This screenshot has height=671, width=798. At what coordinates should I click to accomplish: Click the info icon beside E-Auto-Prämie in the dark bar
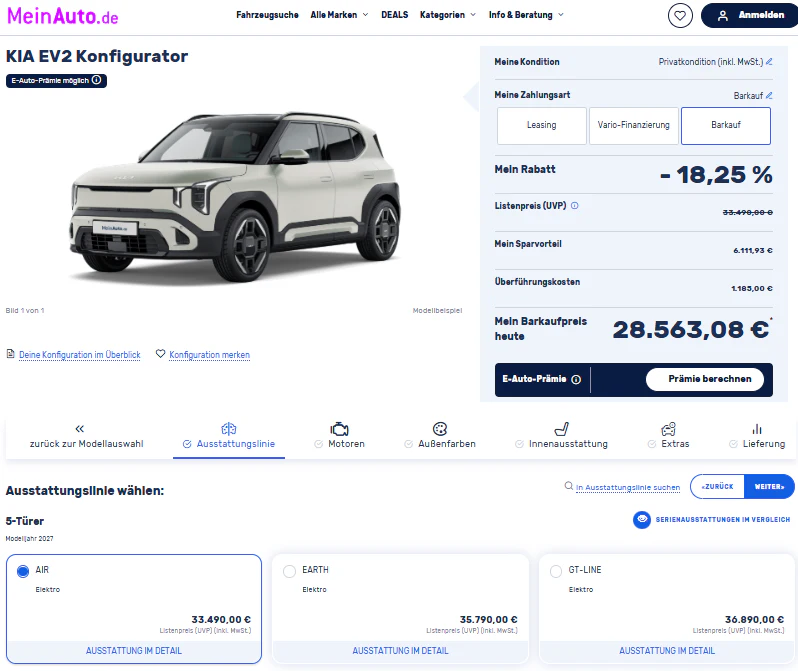576,379
